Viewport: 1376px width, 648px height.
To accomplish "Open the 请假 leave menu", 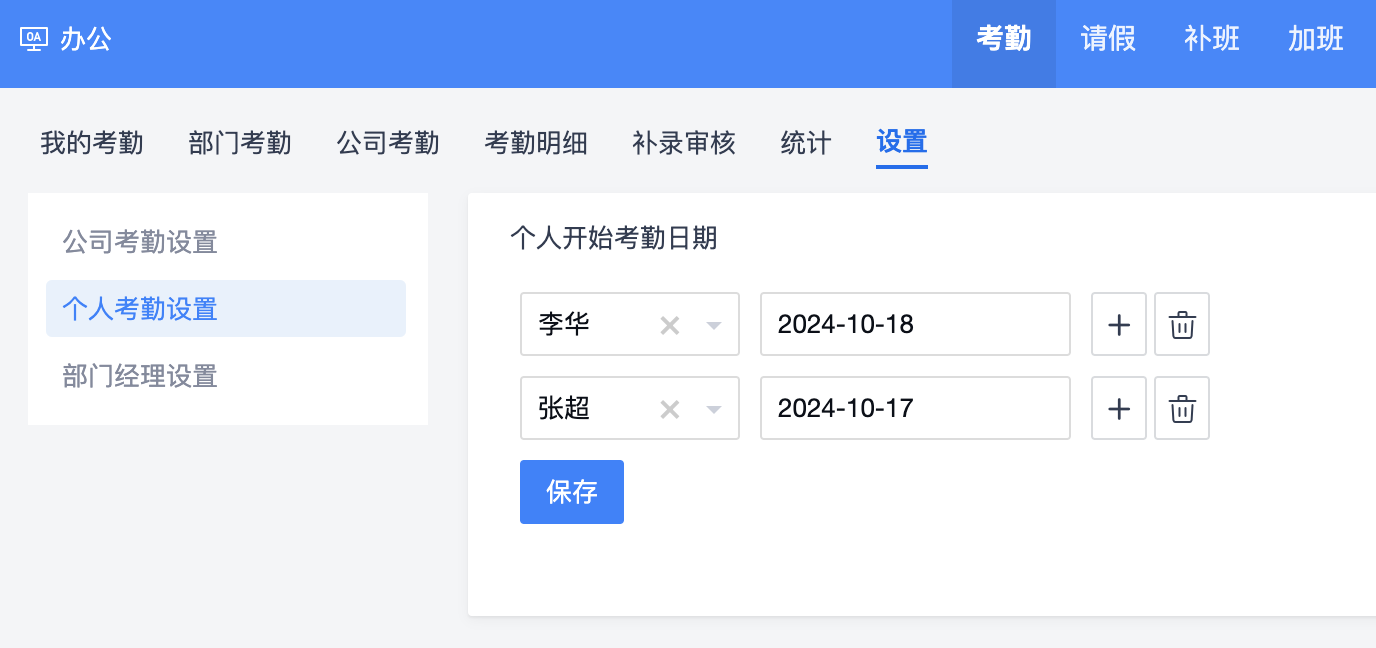I will click(x=1108, y=40).
